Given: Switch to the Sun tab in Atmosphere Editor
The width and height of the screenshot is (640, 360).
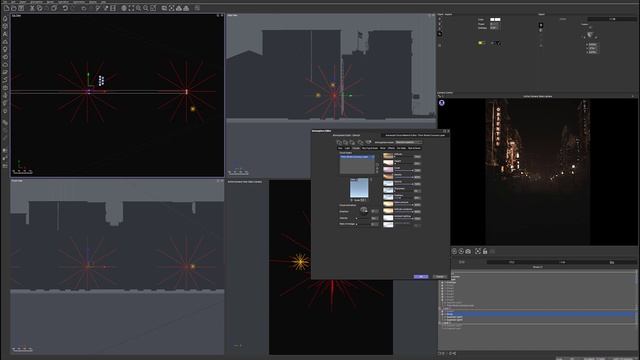Looking at the screenshot, I should click(340, 148).
